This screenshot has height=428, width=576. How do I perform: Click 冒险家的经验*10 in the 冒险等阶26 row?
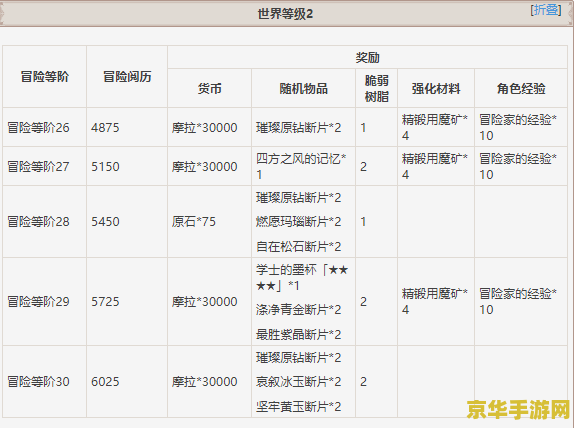tap(518, 127)
